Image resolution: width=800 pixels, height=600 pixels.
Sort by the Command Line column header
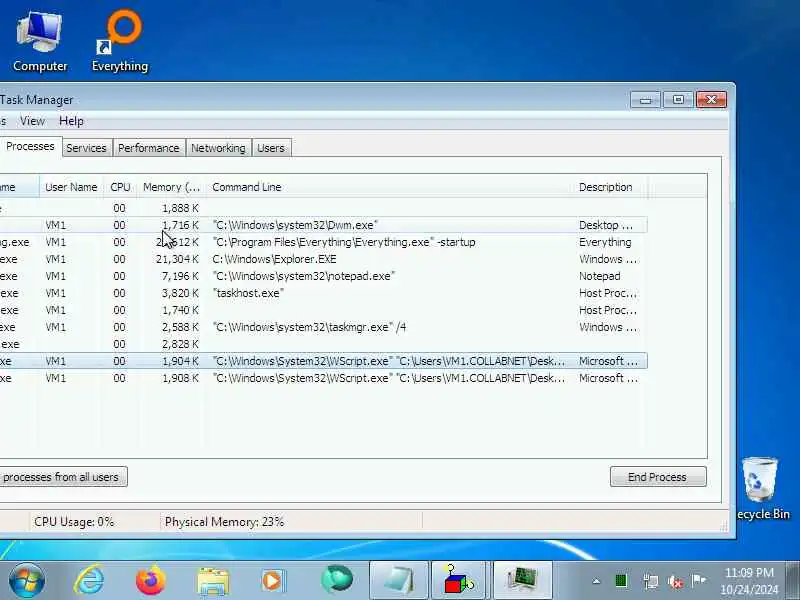[x=390, y=187]
